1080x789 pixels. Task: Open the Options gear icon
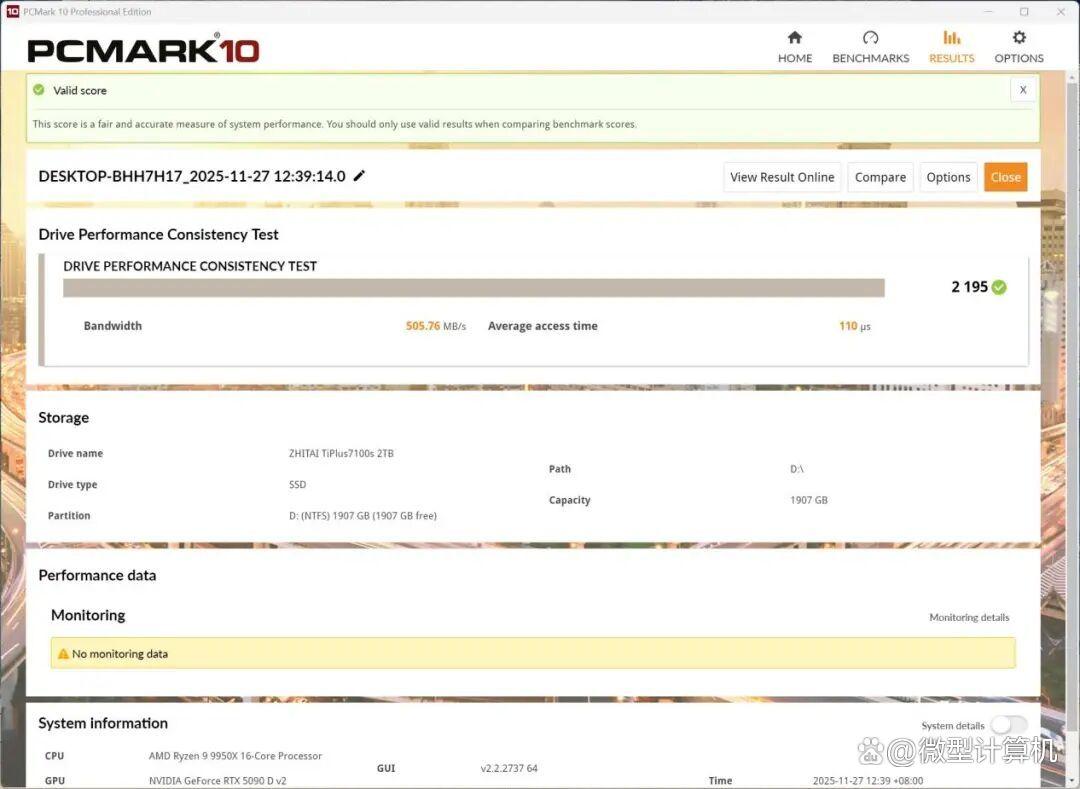pyautogui.click(x=1019, y=37)
